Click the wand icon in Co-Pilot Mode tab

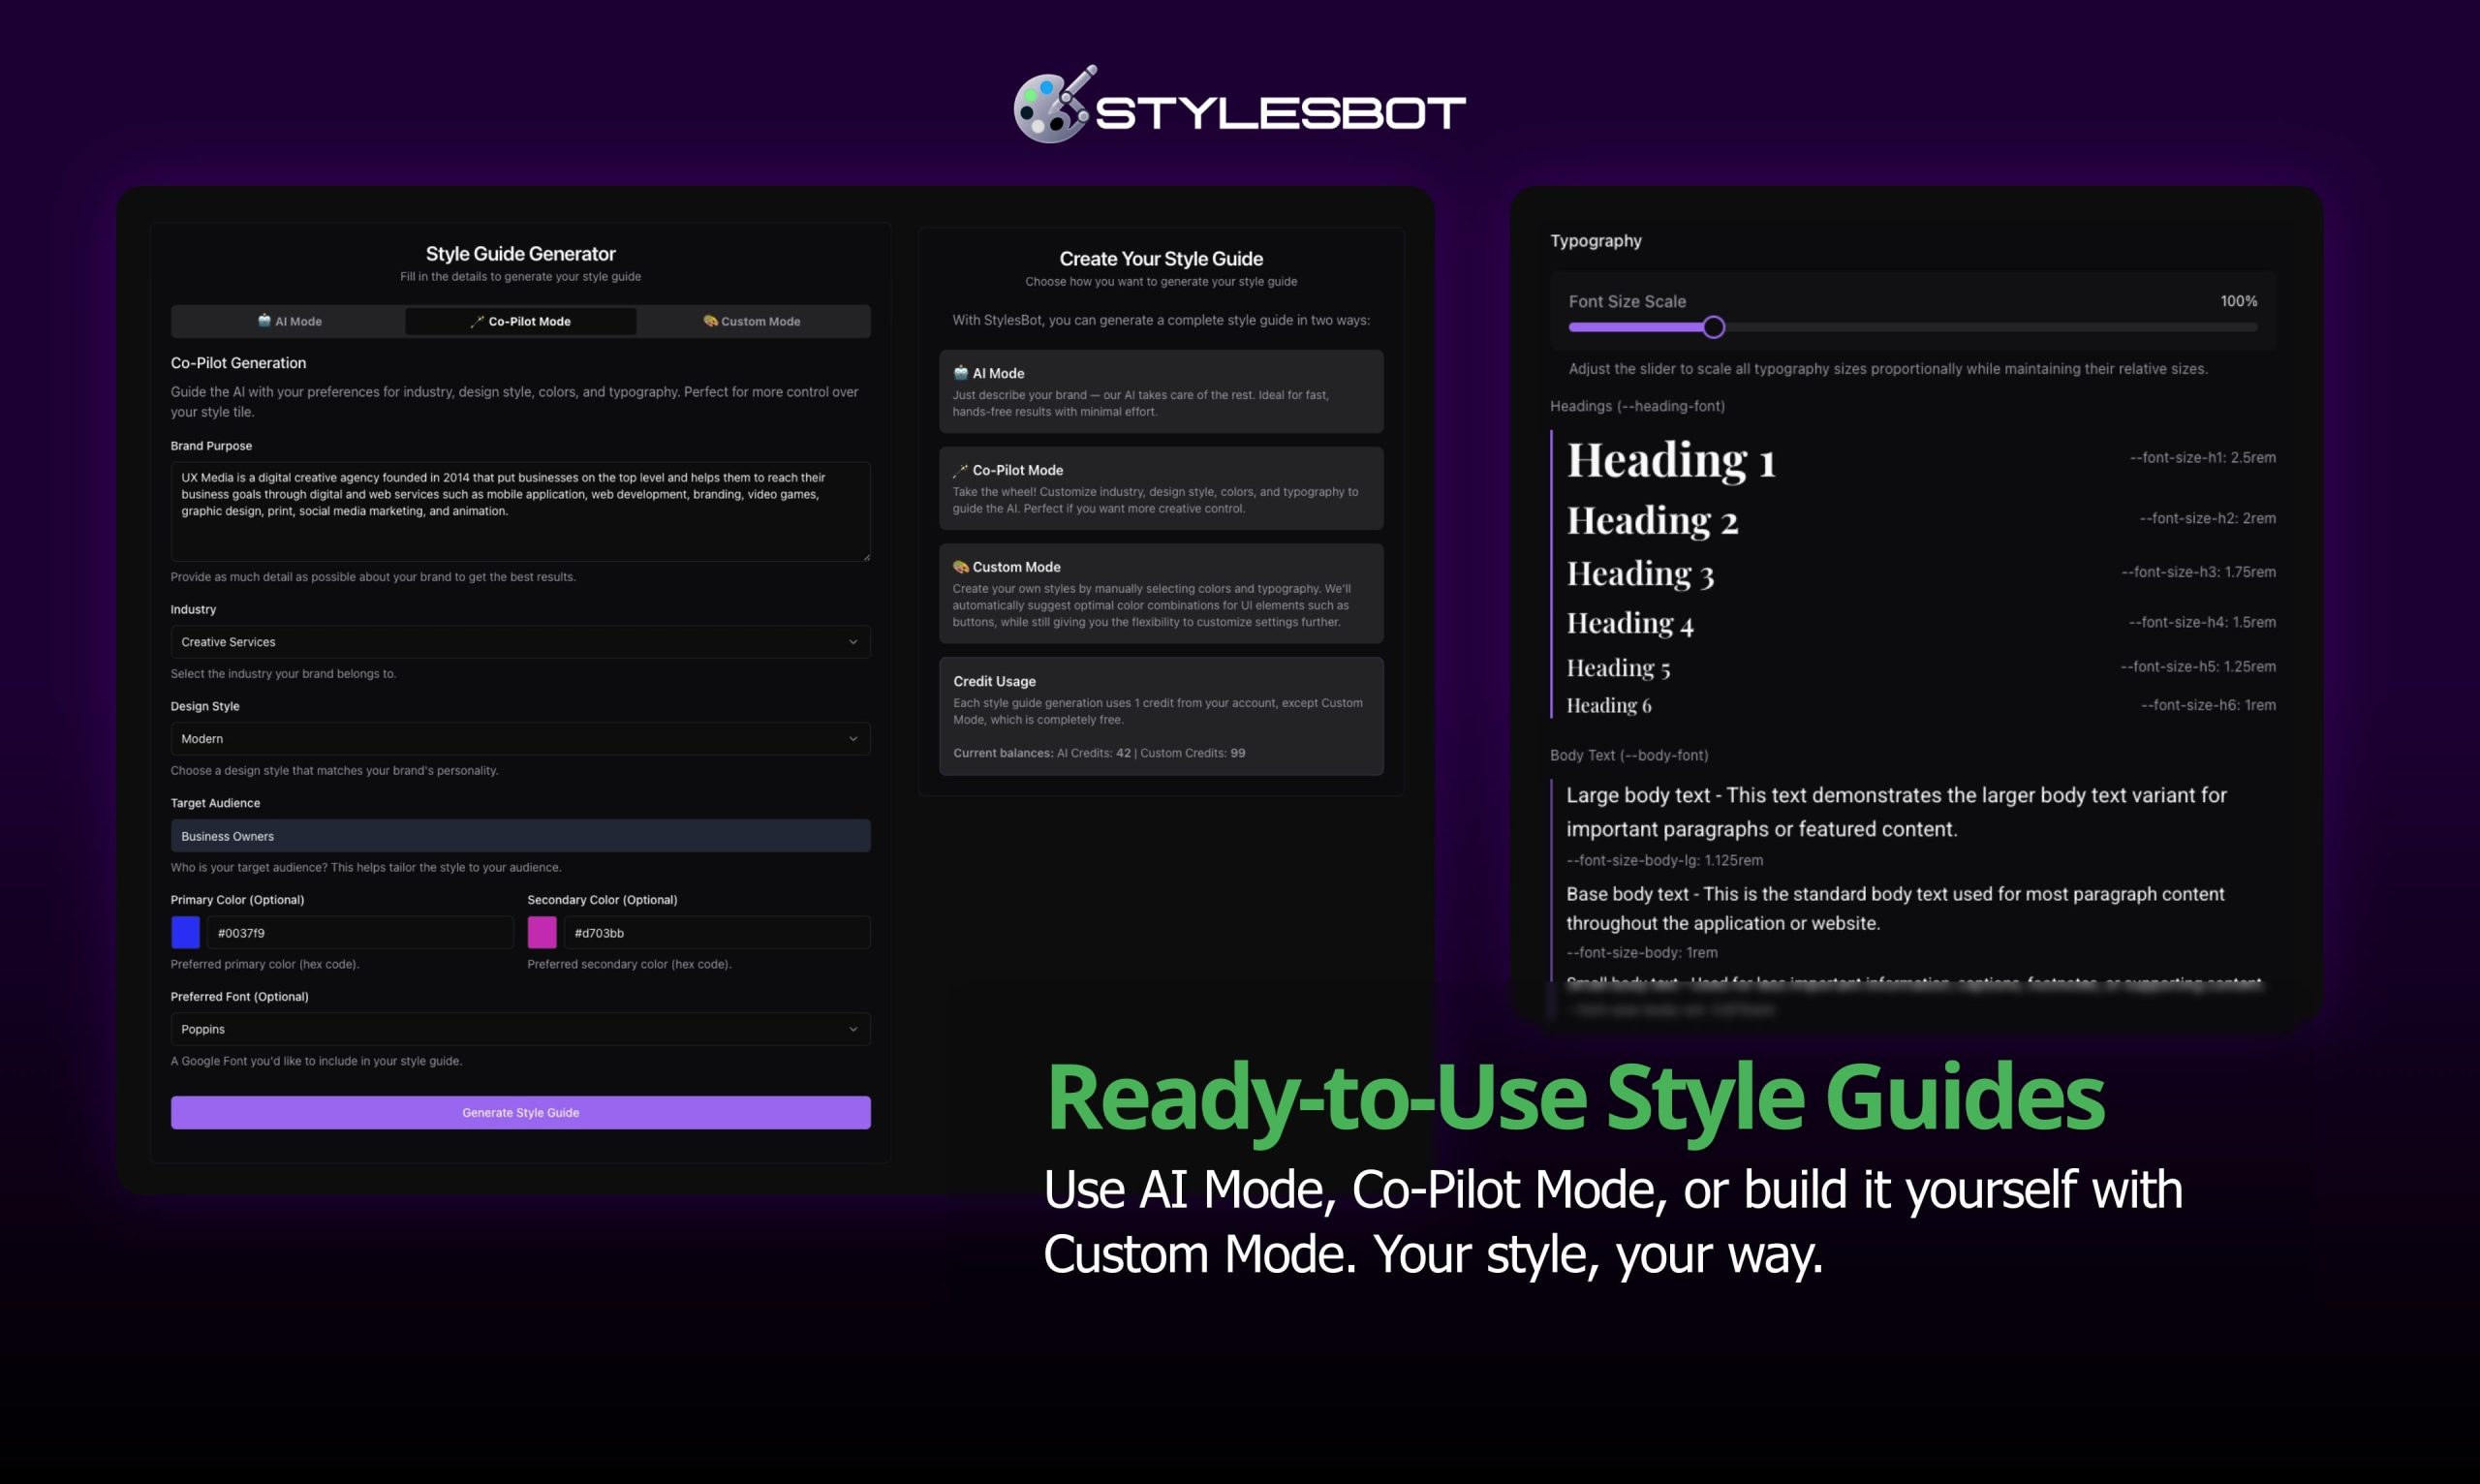point(477,321)
